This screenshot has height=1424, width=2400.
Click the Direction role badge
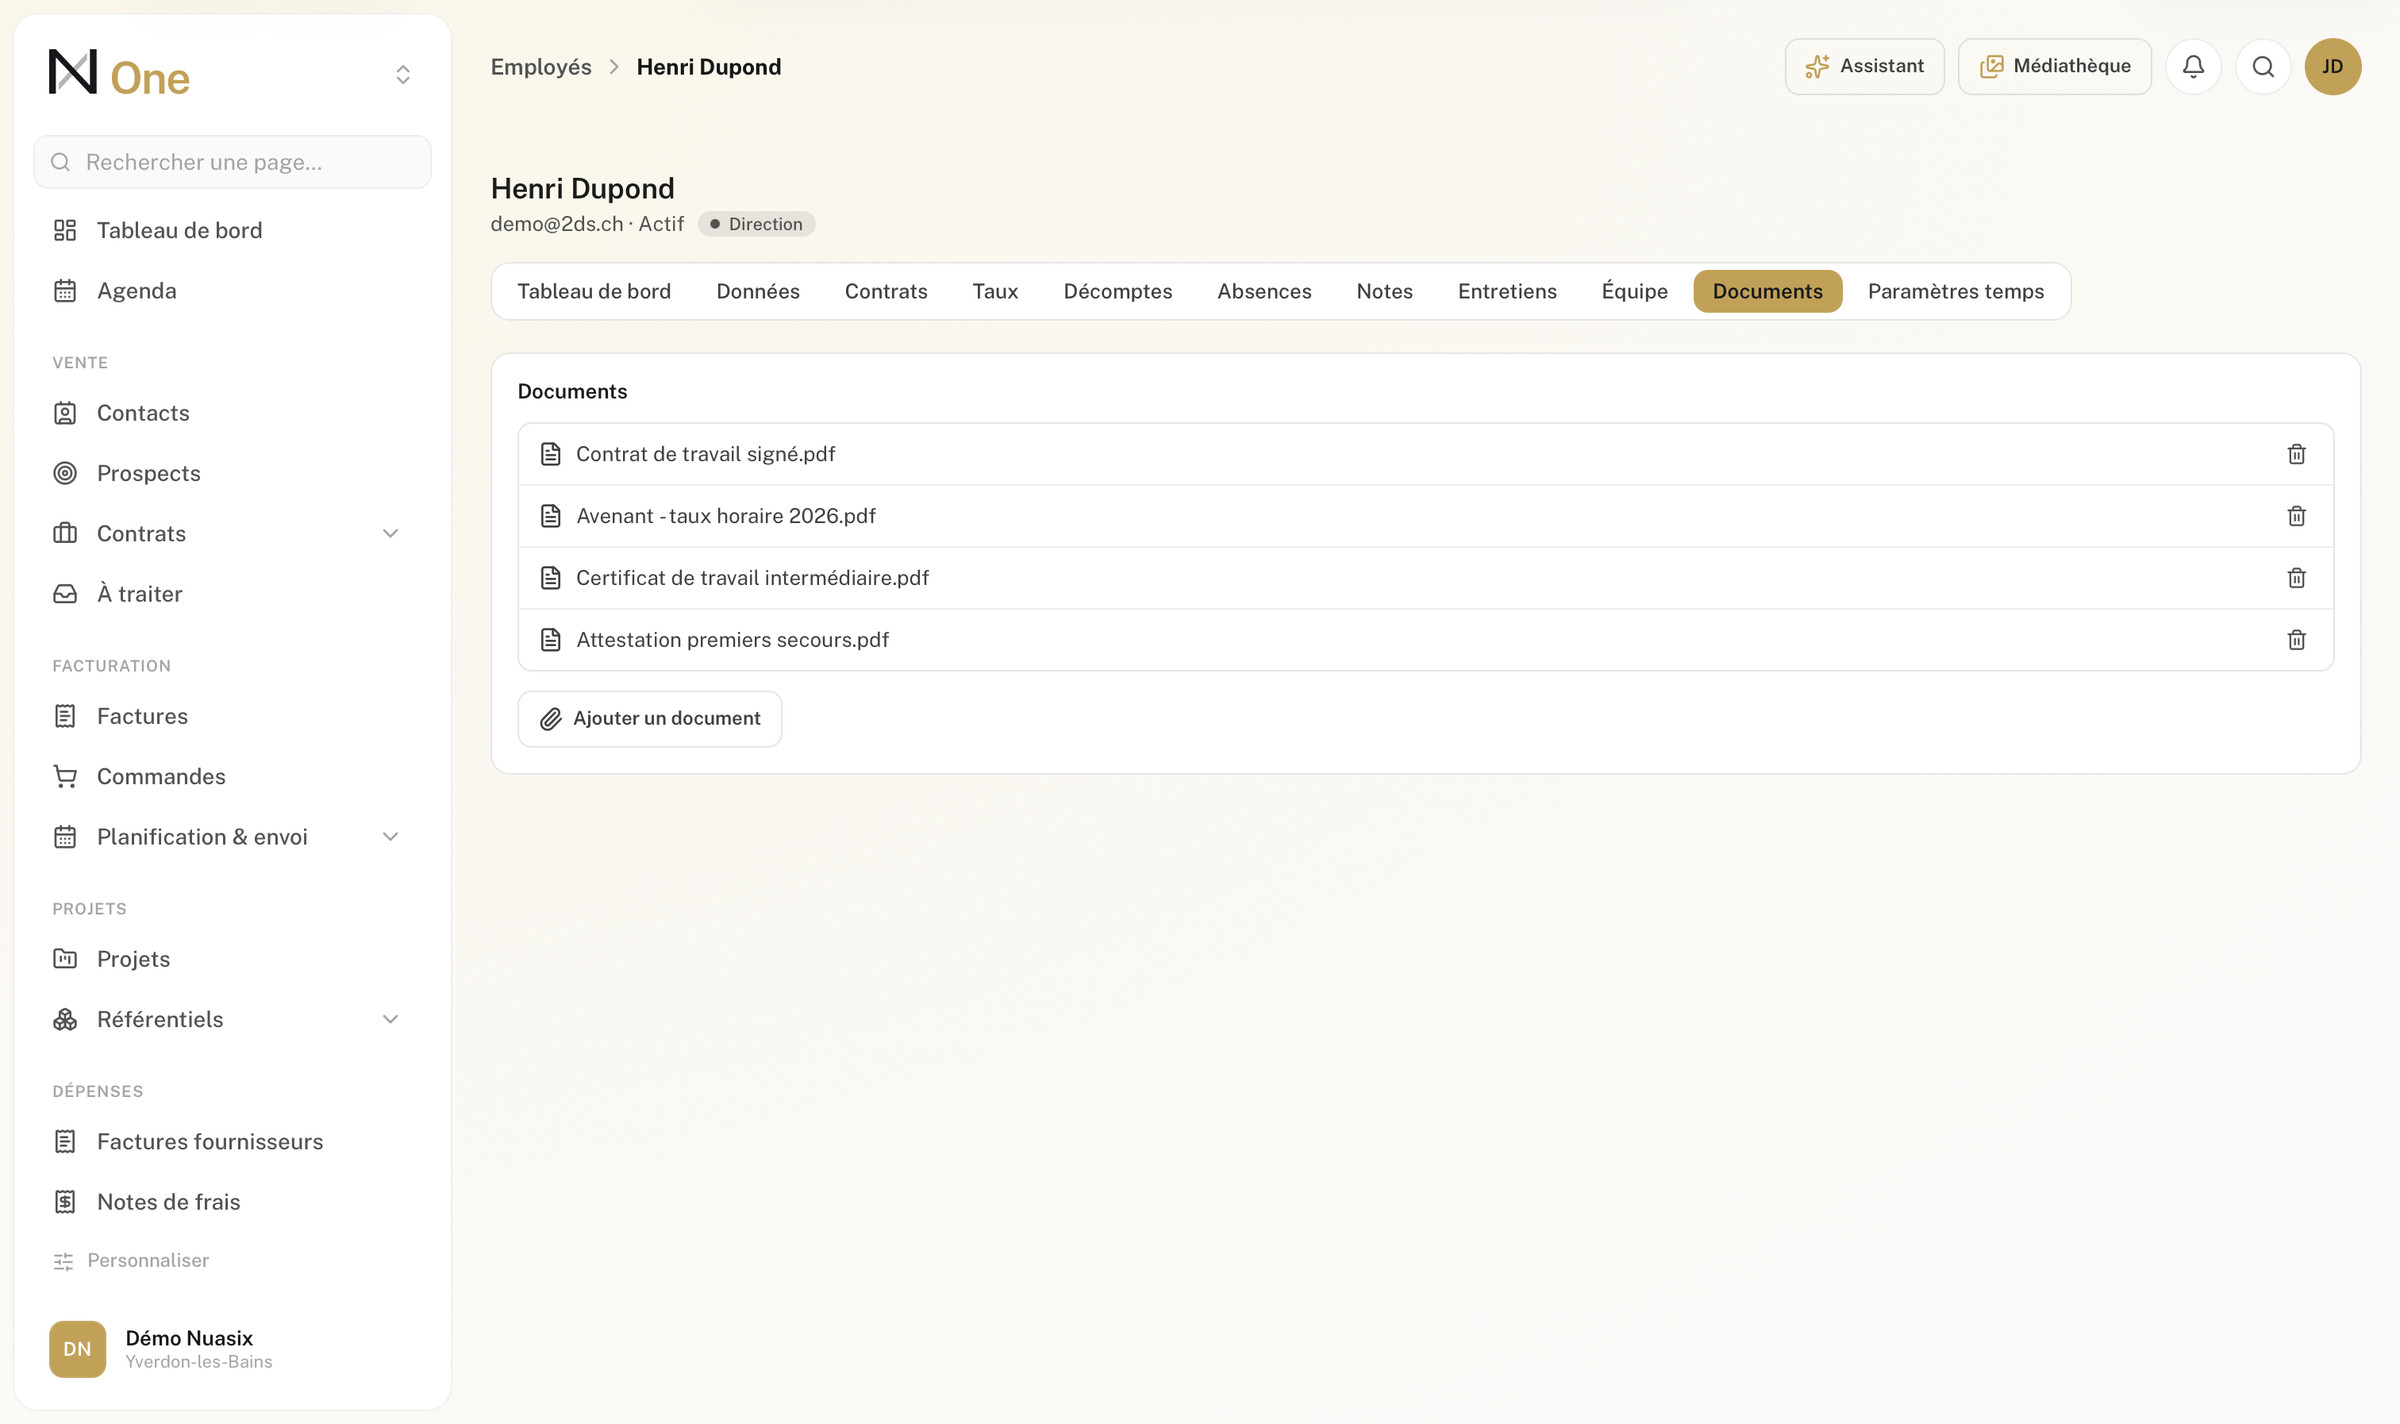pyautogui.click(x=756, y=224)
